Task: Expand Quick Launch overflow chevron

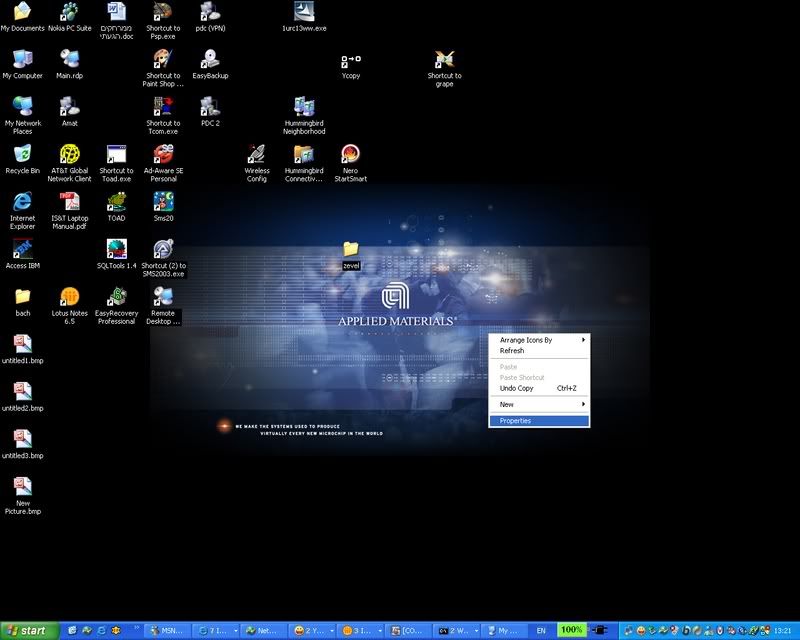Action: 136,628
